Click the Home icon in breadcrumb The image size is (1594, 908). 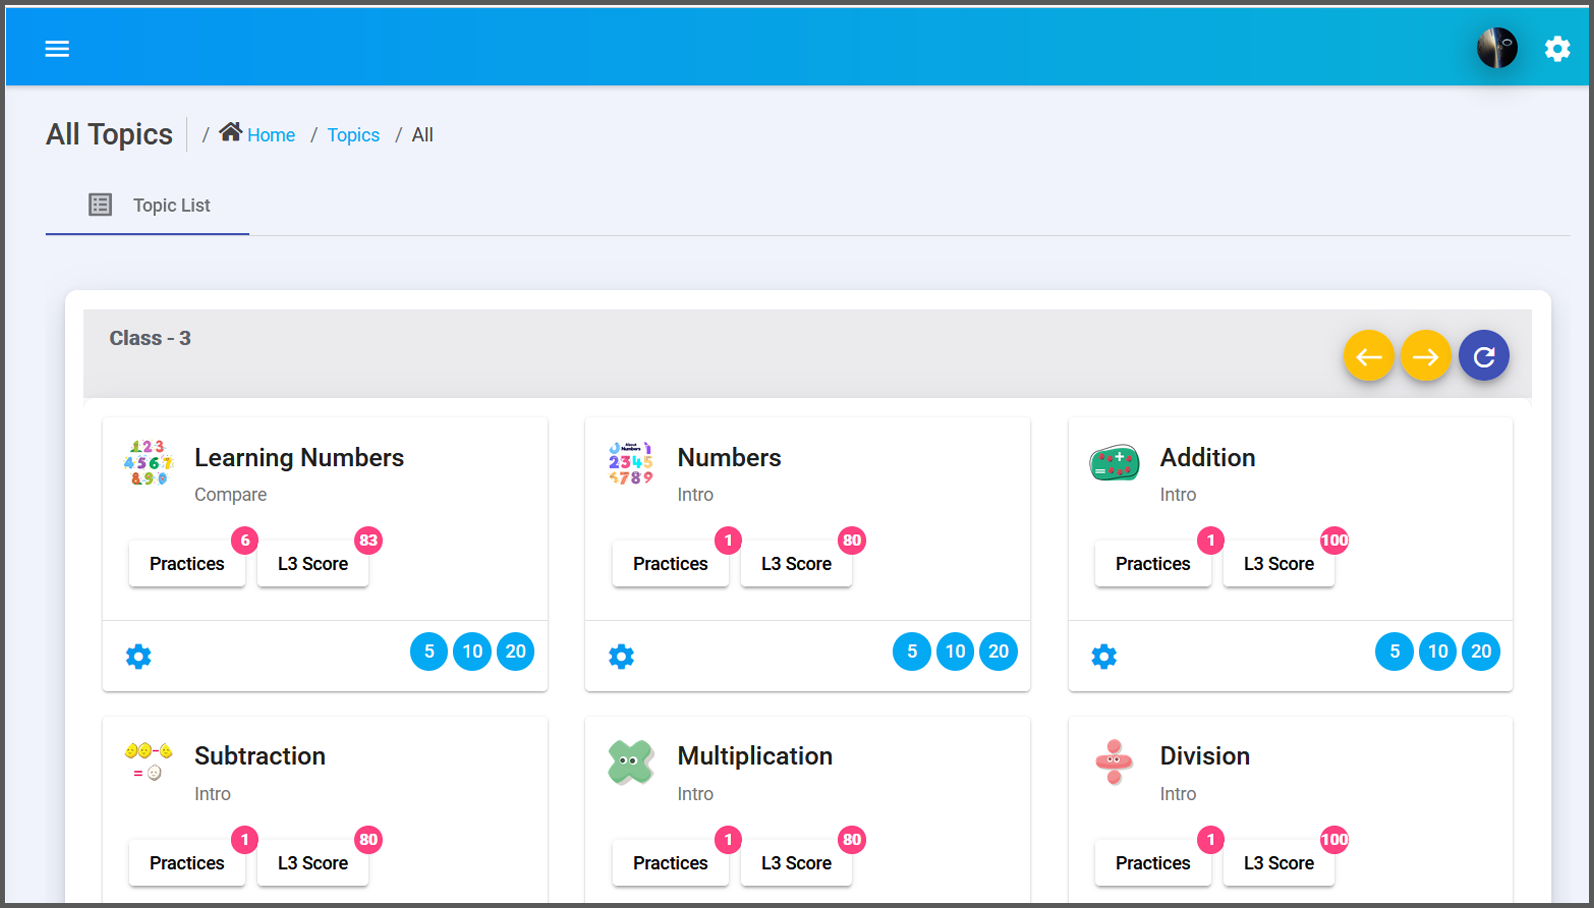(x=231, y=132)
